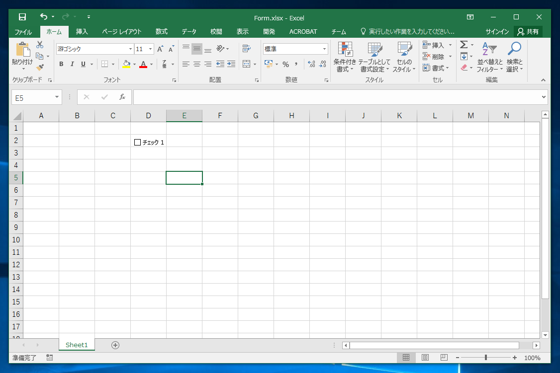Click the Insert Function fx icon
560x373 pixels.
coord(122,97)
